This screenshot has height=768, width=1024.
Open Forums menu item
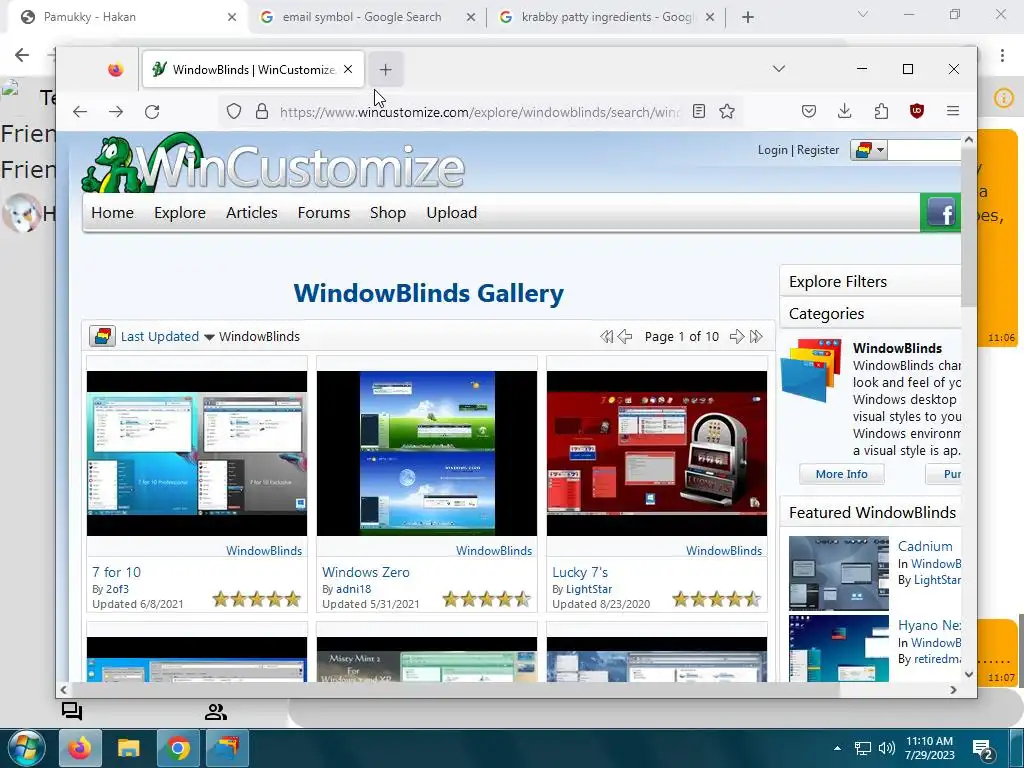pos(323,213)
